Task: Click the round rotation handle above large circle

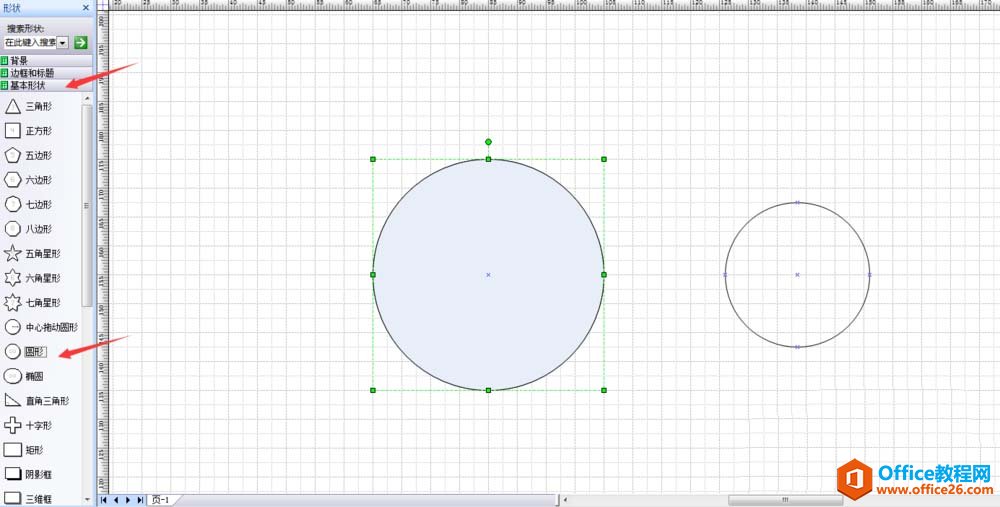Action: click(489, 142)
